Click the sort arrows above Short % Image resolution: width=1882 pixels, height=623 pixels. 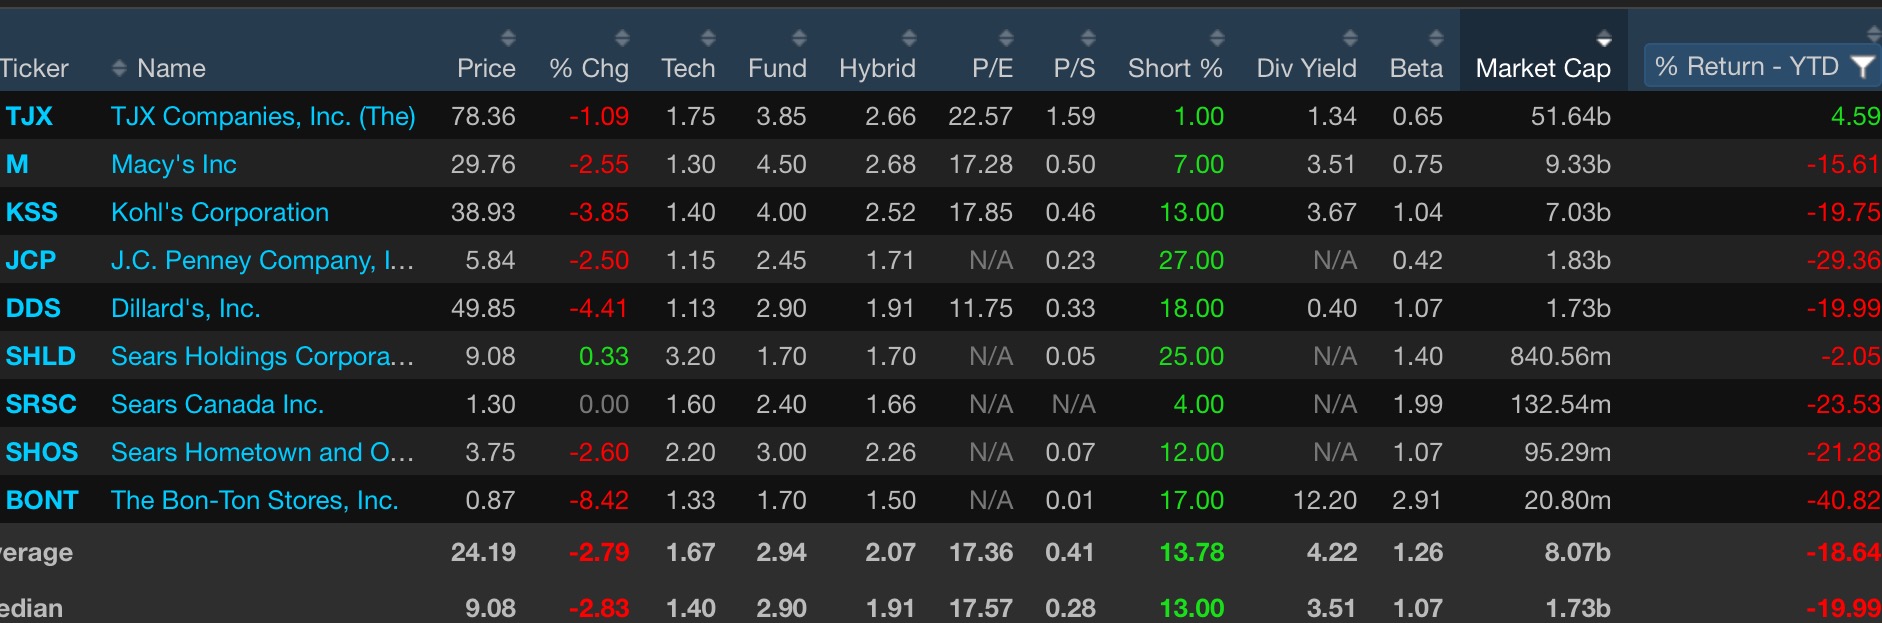(x=1217, y=38)
